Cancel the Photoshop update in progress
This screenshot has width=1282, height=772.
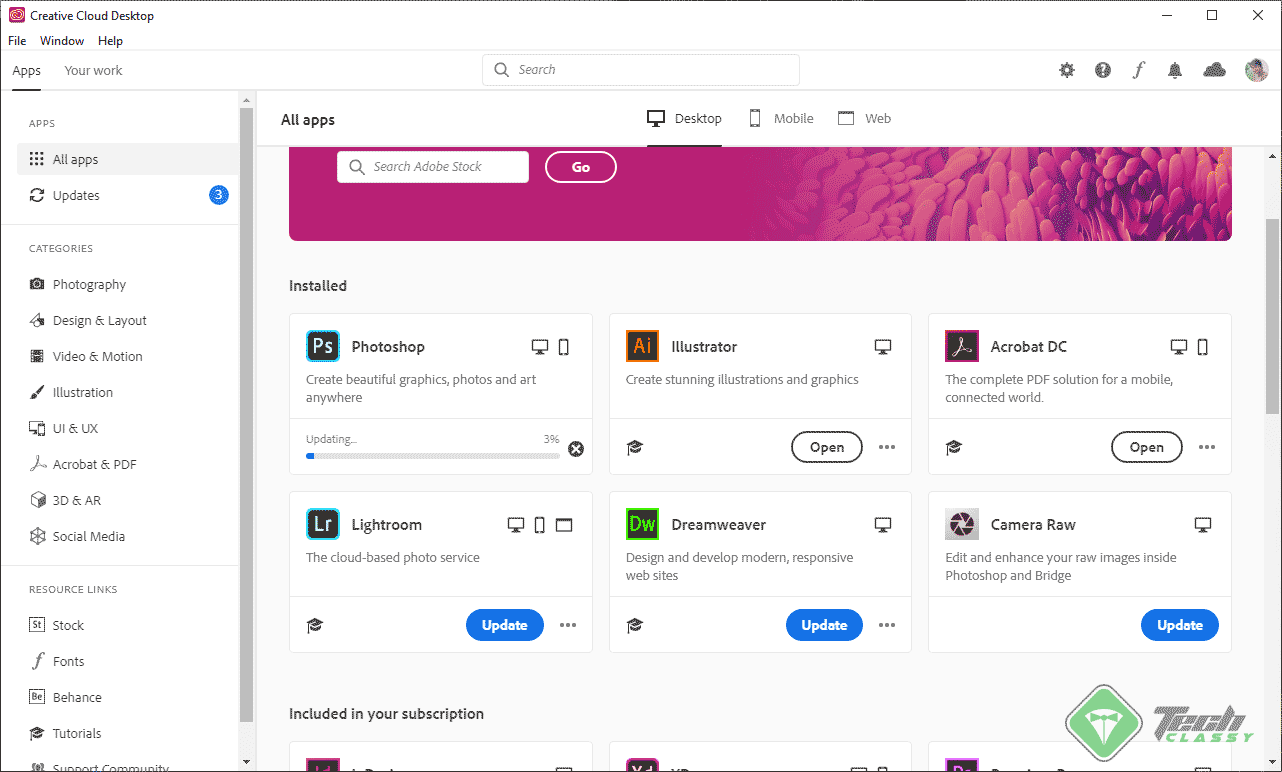point(575,450)
